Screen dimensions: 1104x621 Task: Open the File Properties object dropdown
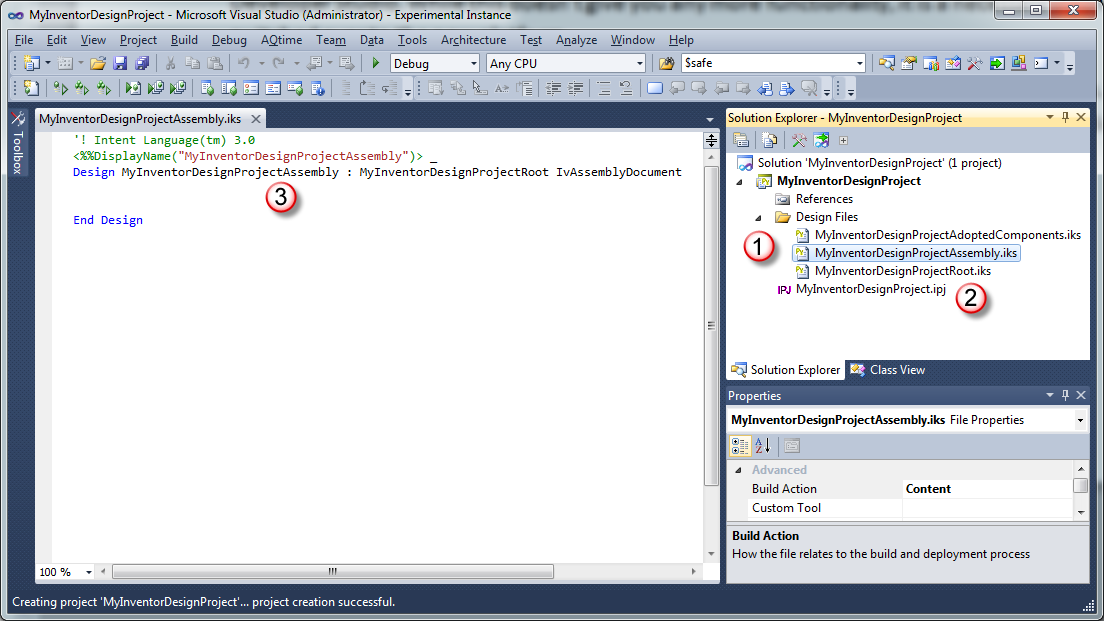(1080, 420)
